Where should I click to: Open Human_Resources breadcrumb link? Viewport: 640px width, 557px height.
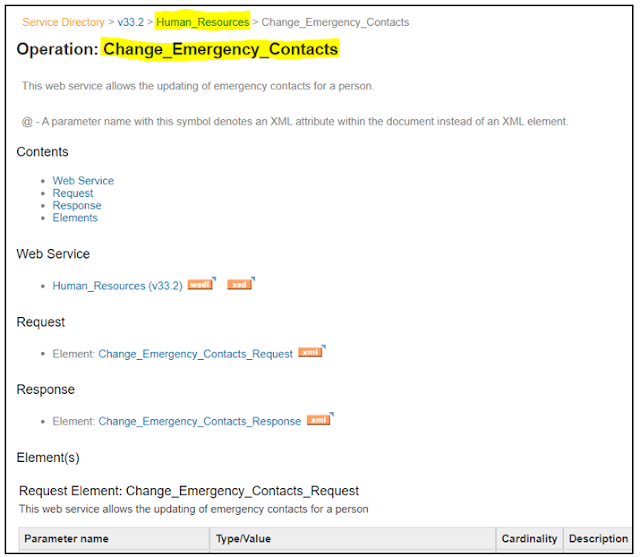tap(202, 22)
